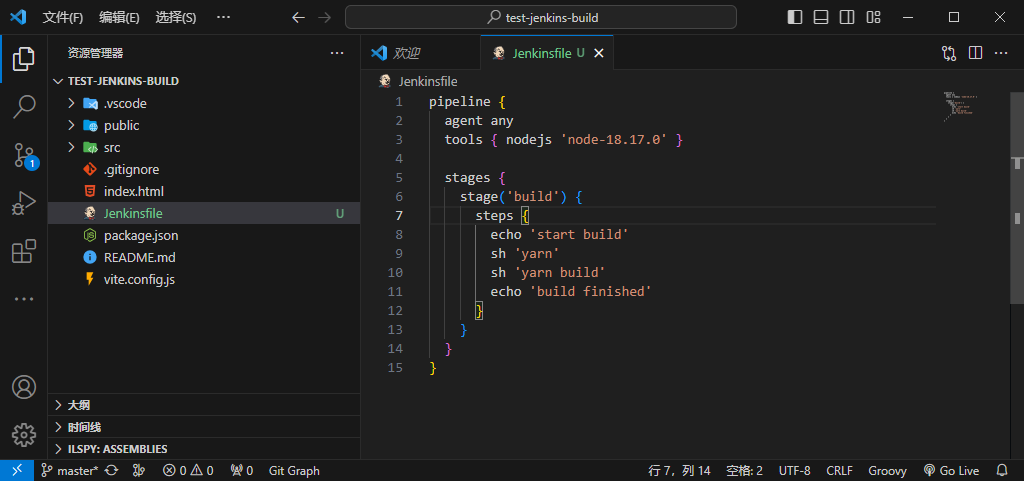
Task: Open the Search view in activity bar
Action: click(24, 107)
